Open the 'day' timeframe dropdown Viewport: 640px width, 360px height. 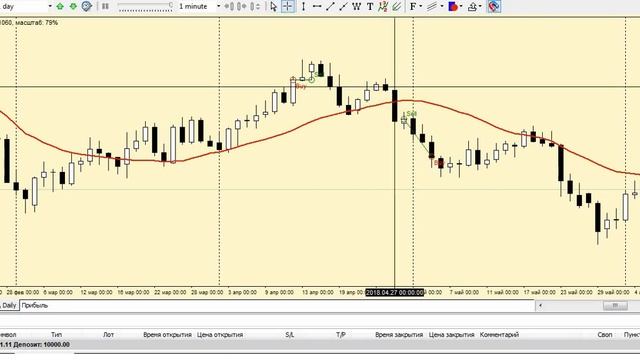point(50,7)
